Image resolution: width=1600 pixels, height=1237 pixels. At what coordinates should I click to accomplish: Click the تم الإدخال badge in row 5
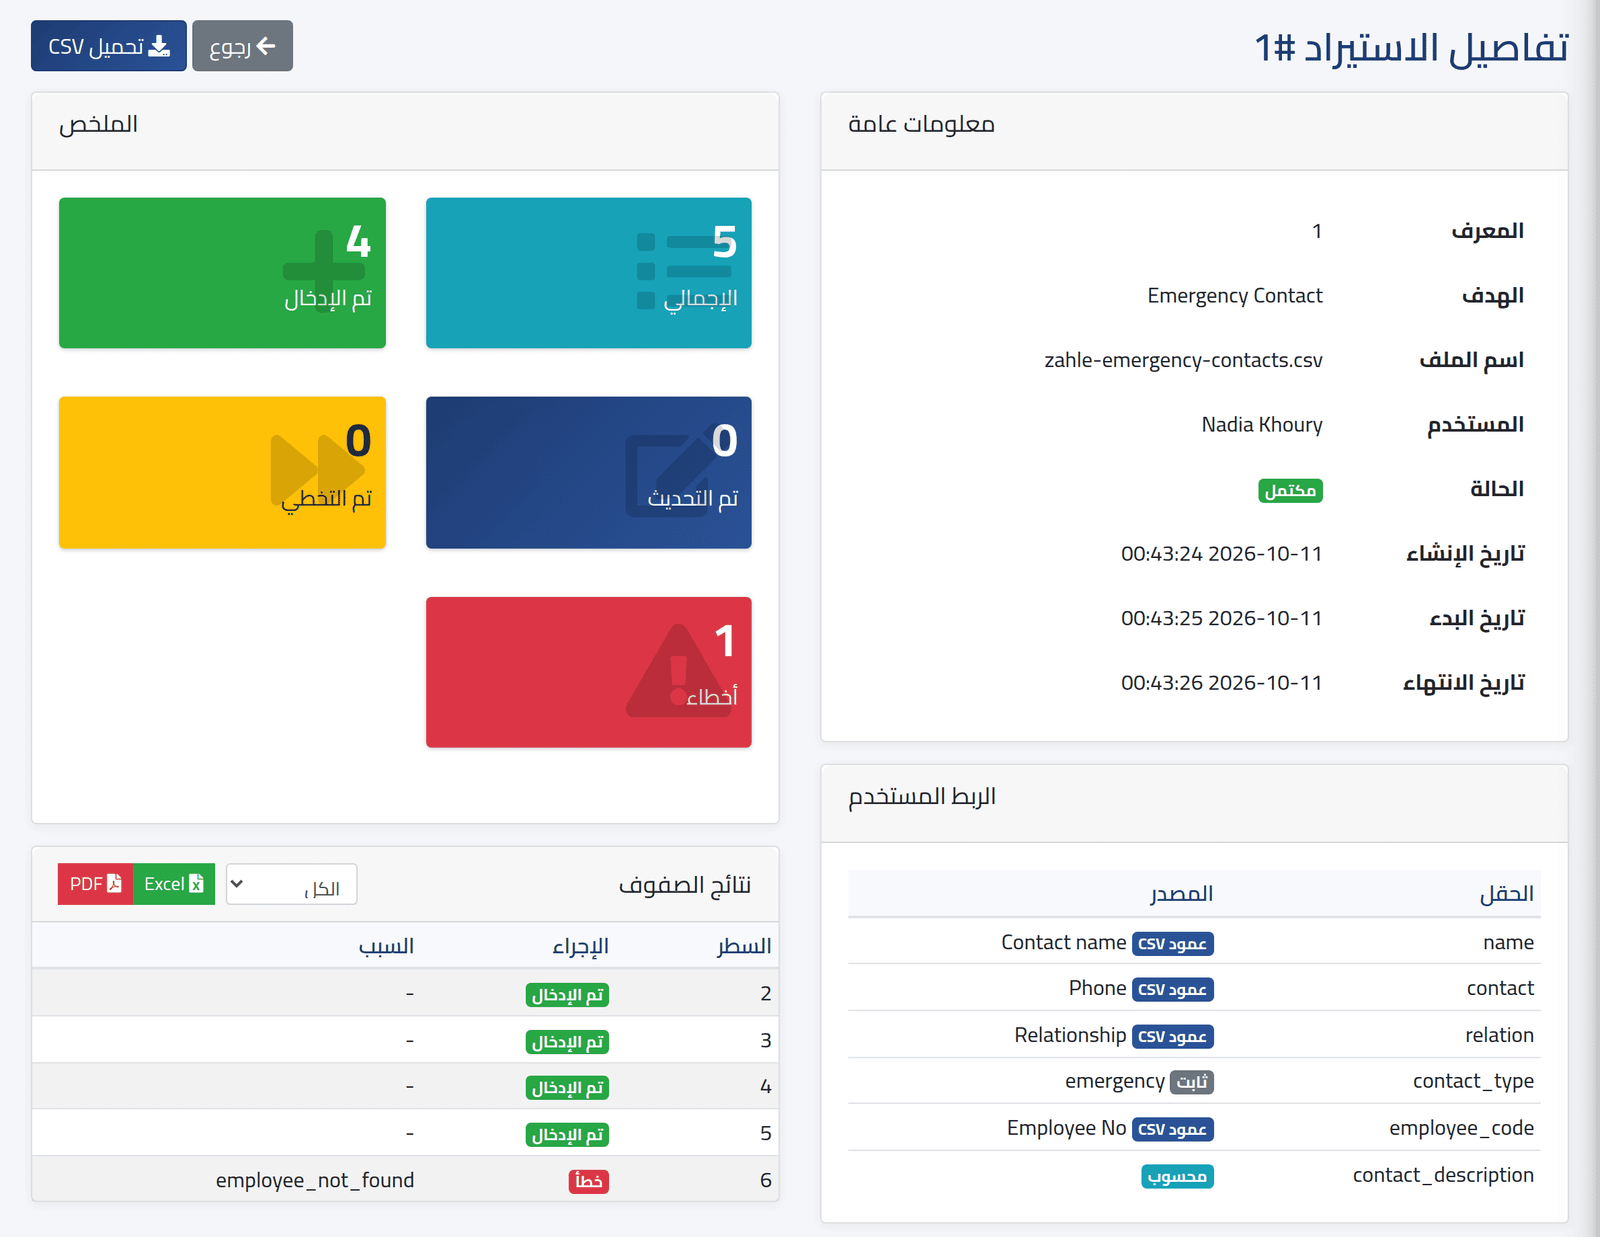coord(567,1135)
